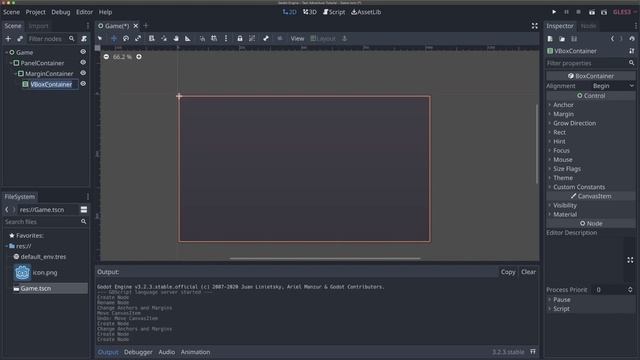The width and height of the screenshot is (640, 360).
Task: Toggle visibility of VBoxContainer node
Action: pyautogui.click(x=83, y=84)
